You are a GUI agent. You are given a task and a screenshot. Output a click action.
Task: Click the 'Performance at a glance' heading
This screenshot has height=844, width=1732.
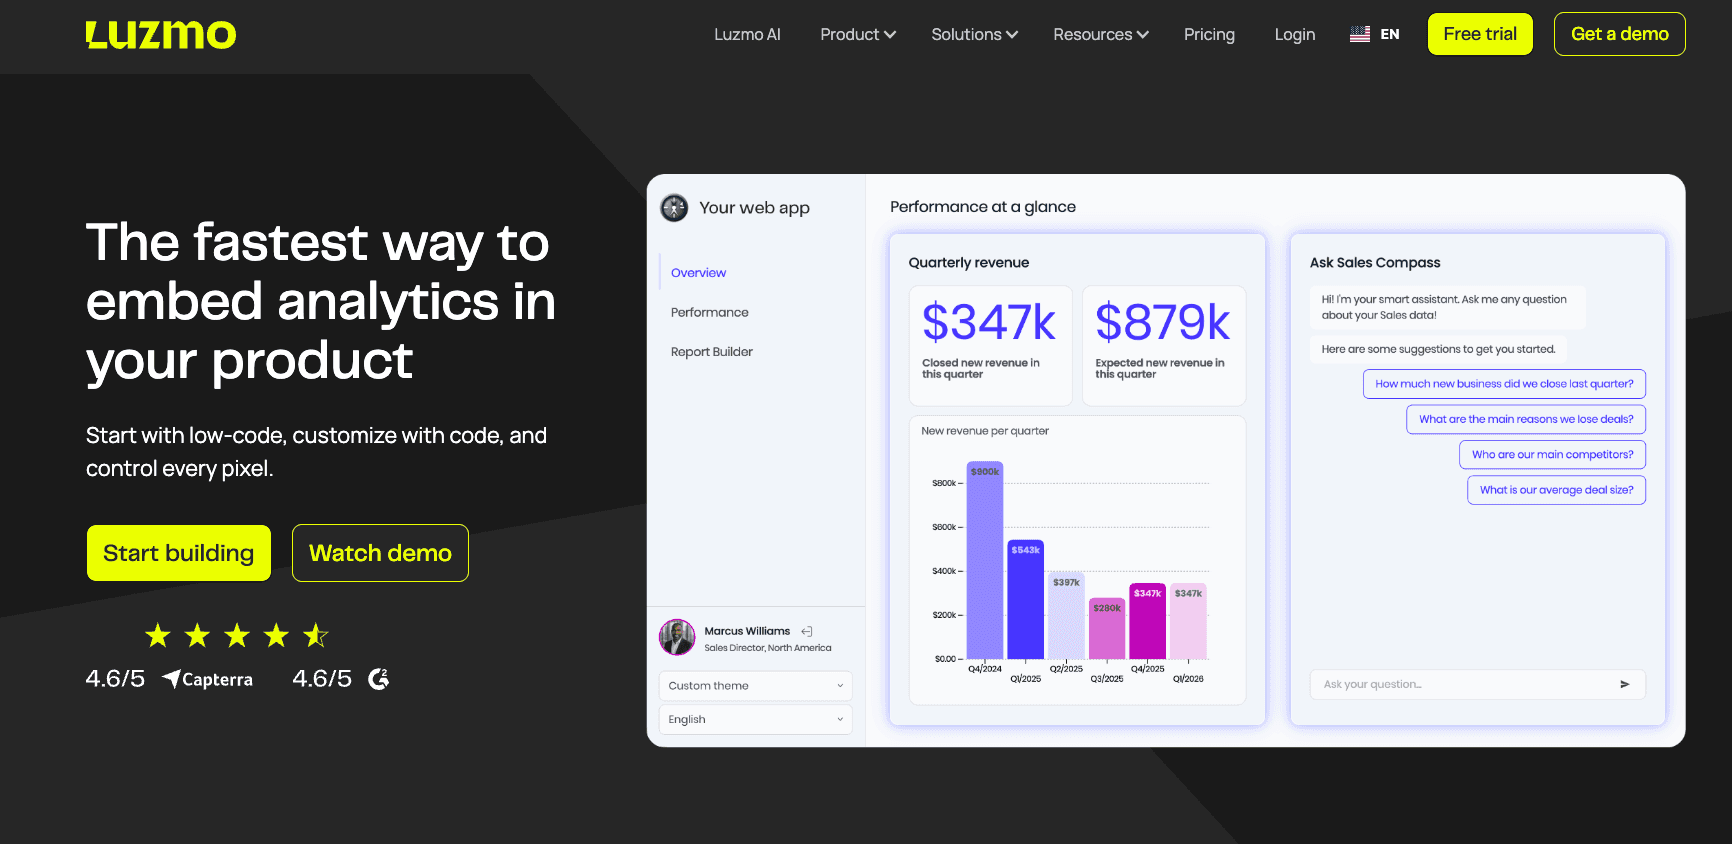pos(983,207)
